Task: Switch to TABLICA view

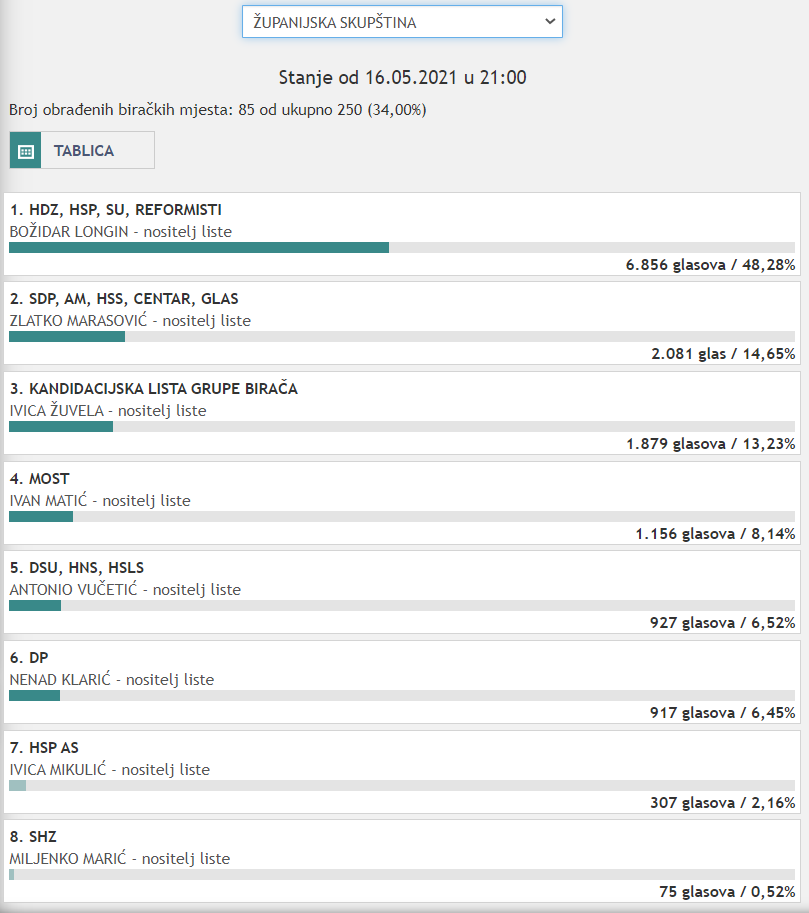Action: 84,151
